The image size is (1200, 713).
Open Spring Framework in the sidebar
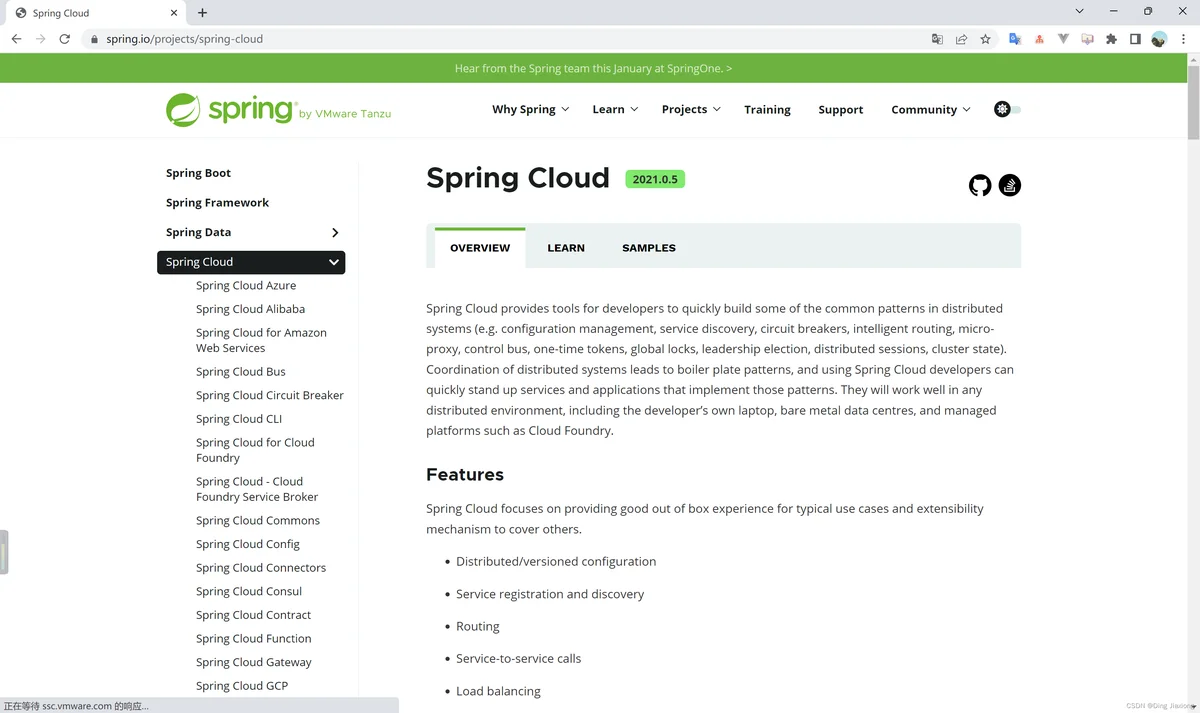tap(217, 202)
